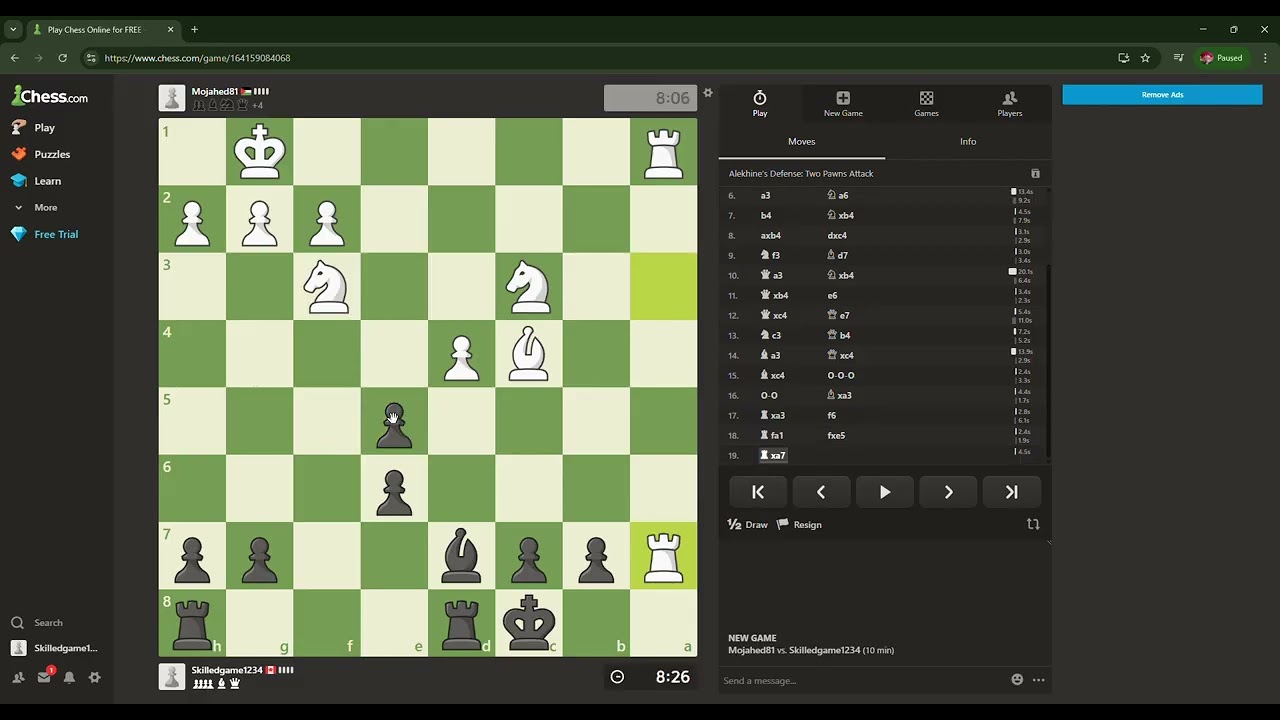Select move 6 a3 in move list

point(765,196)
